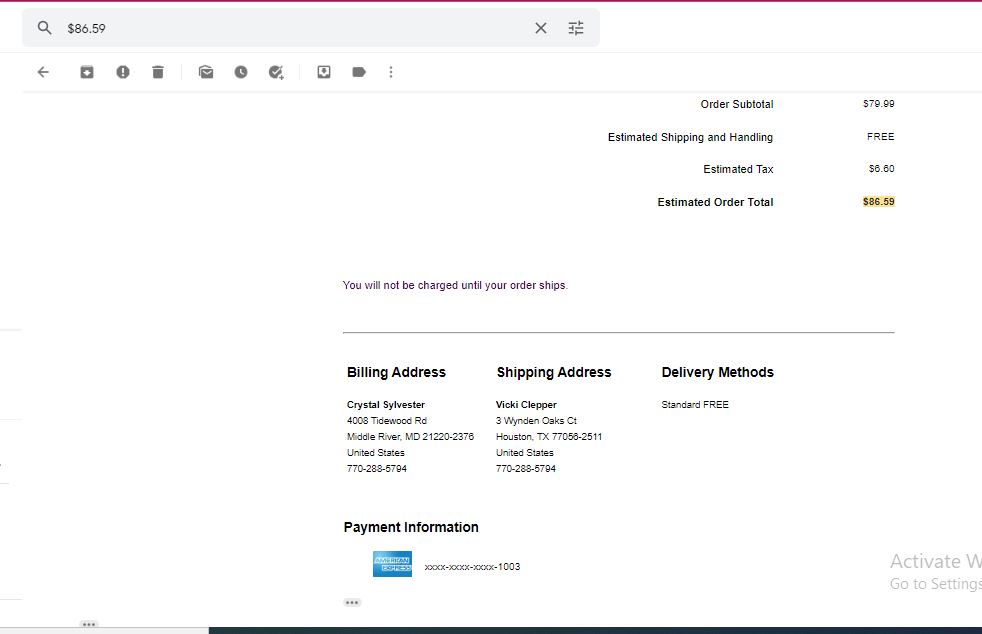Open the More options three-dot menu
Screen dimensions: 982x634
click(x=391, y=72)
